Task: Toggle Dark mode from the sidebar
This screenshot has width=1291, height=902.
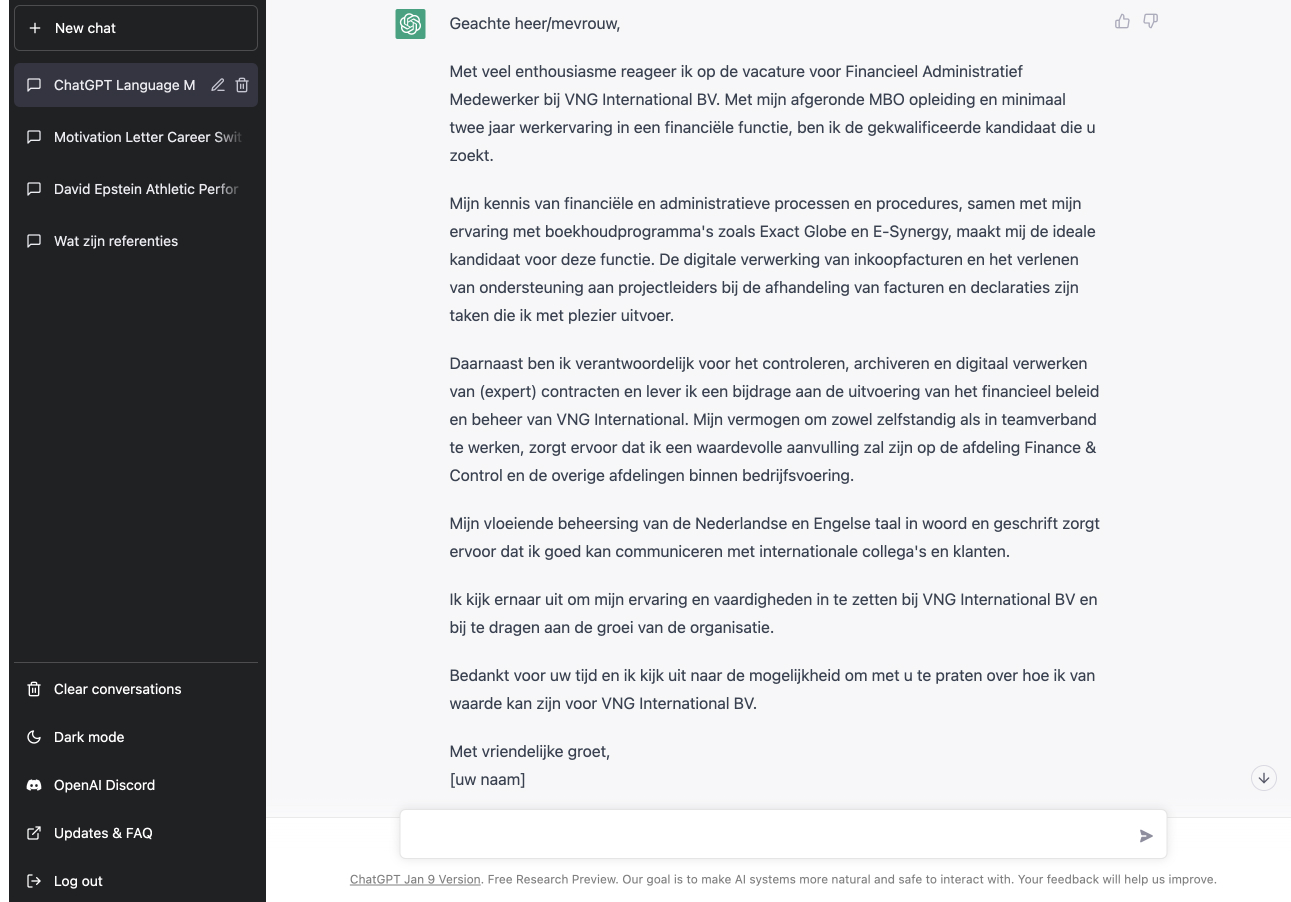Action: (89, 736)
